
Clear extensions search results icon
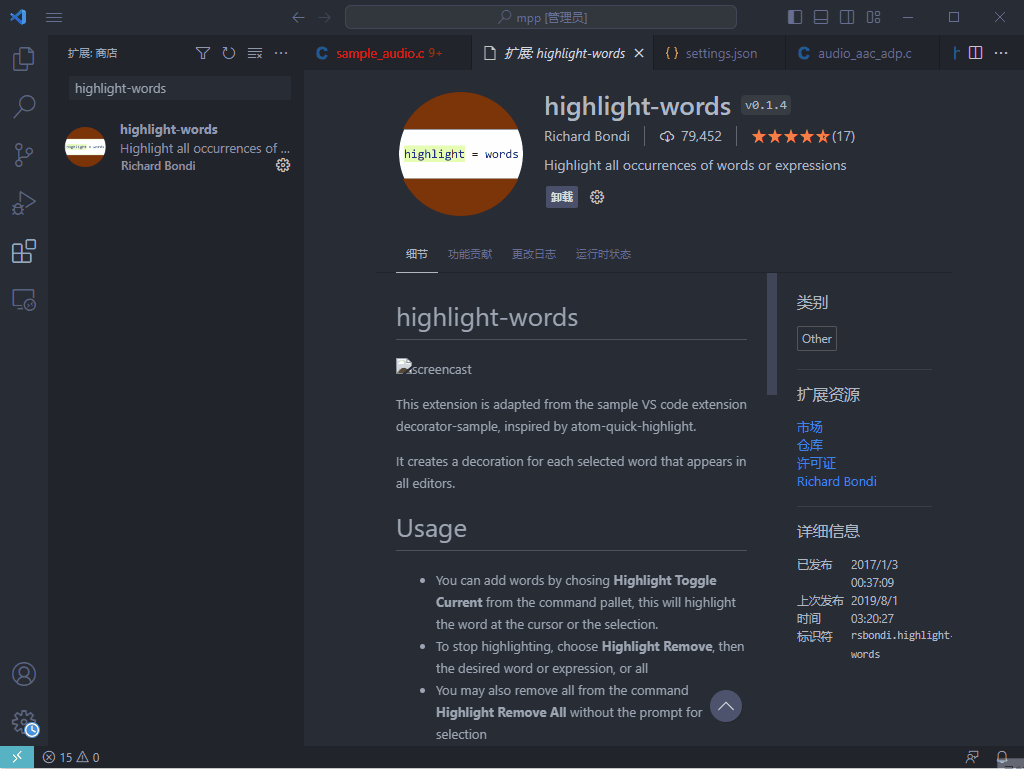(255, 53)
